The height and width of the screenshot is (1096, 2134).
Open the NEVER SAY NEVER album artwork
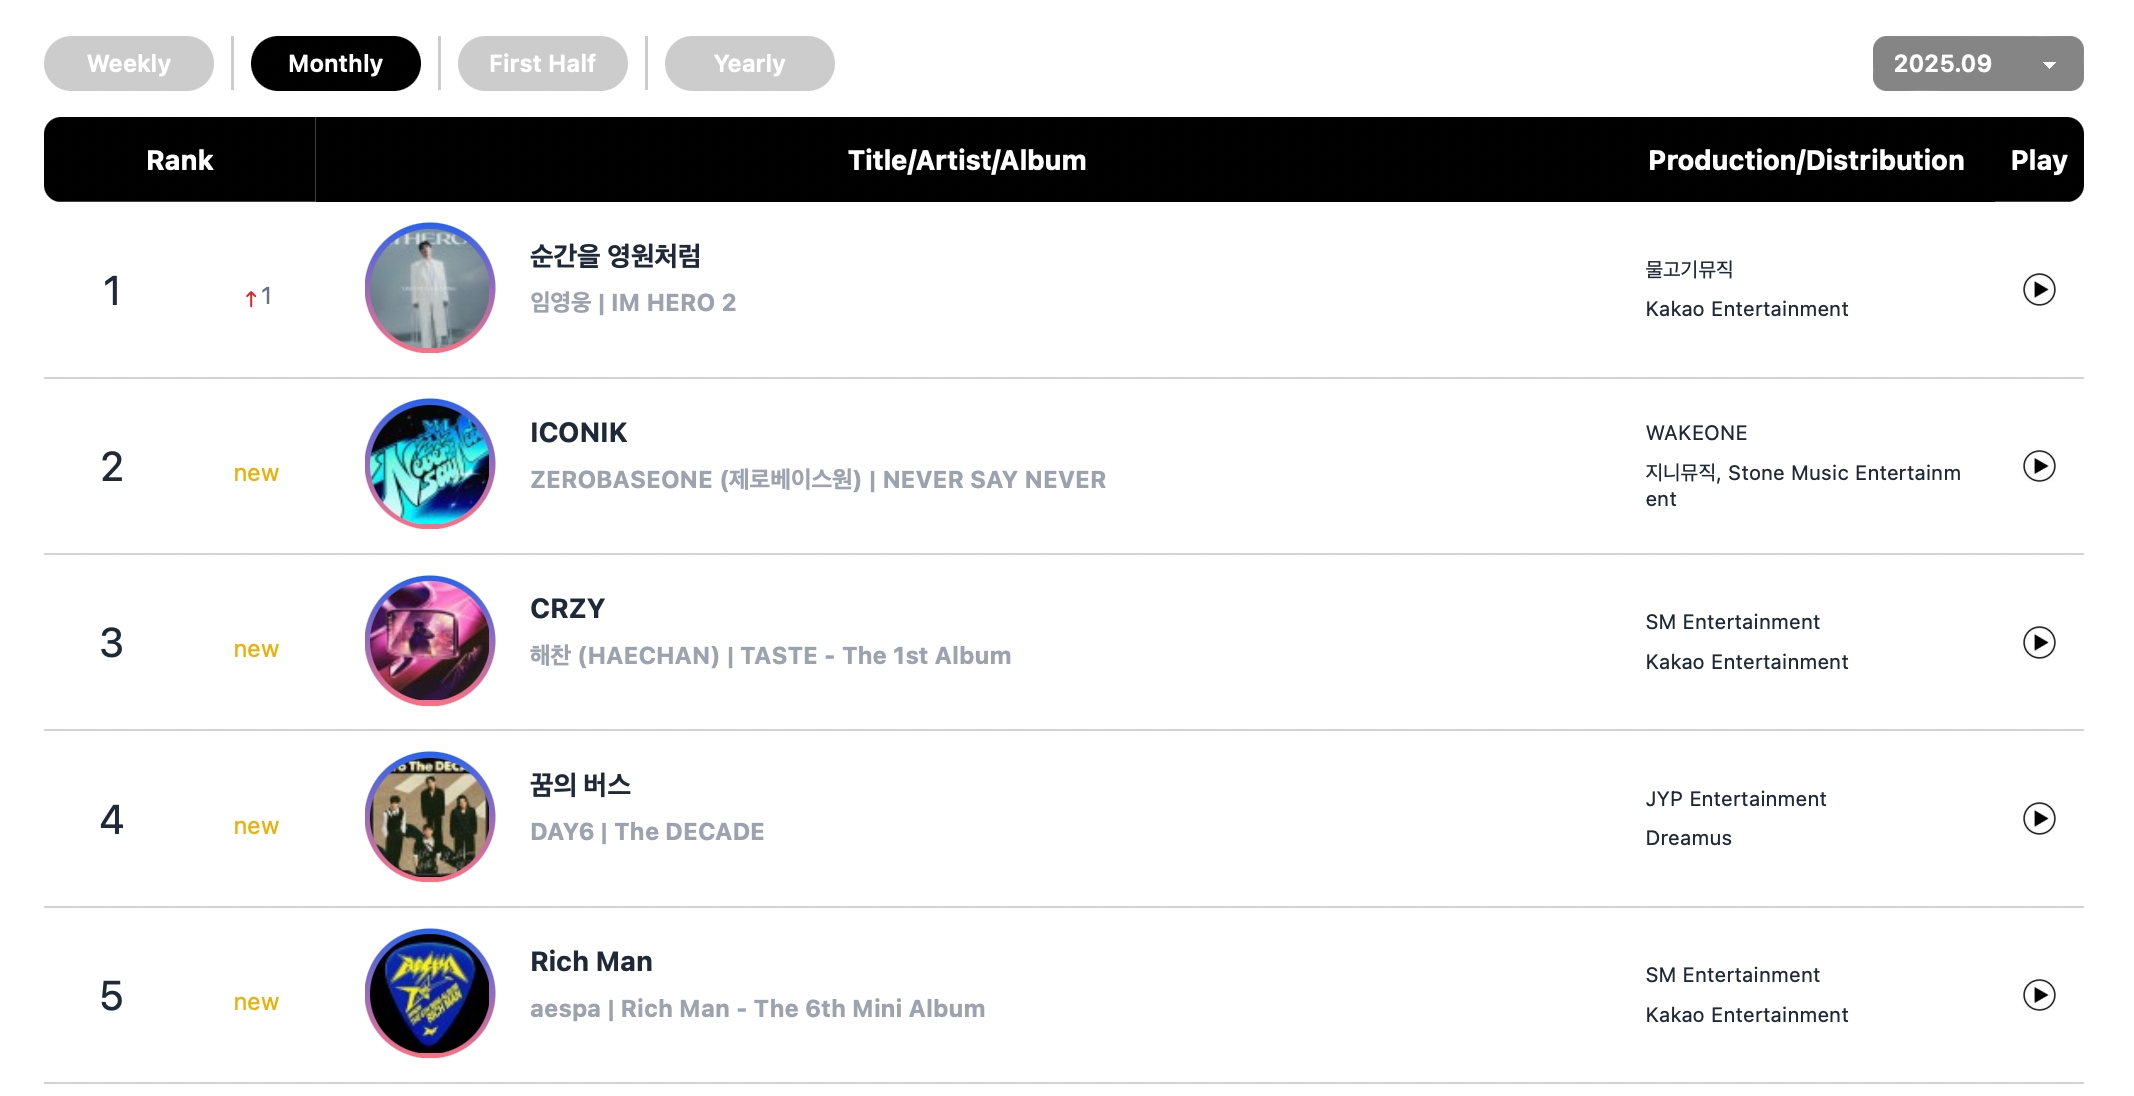click(430, 464)
